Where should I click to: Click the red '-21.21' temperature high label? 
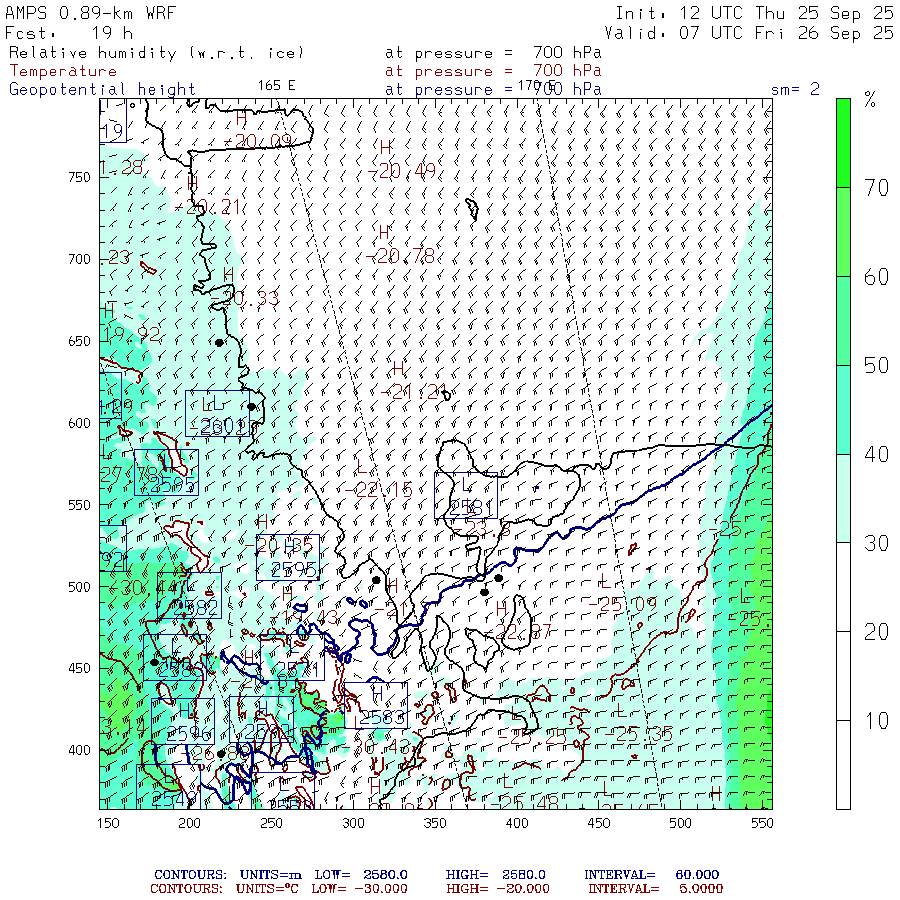tap(414, 392)
